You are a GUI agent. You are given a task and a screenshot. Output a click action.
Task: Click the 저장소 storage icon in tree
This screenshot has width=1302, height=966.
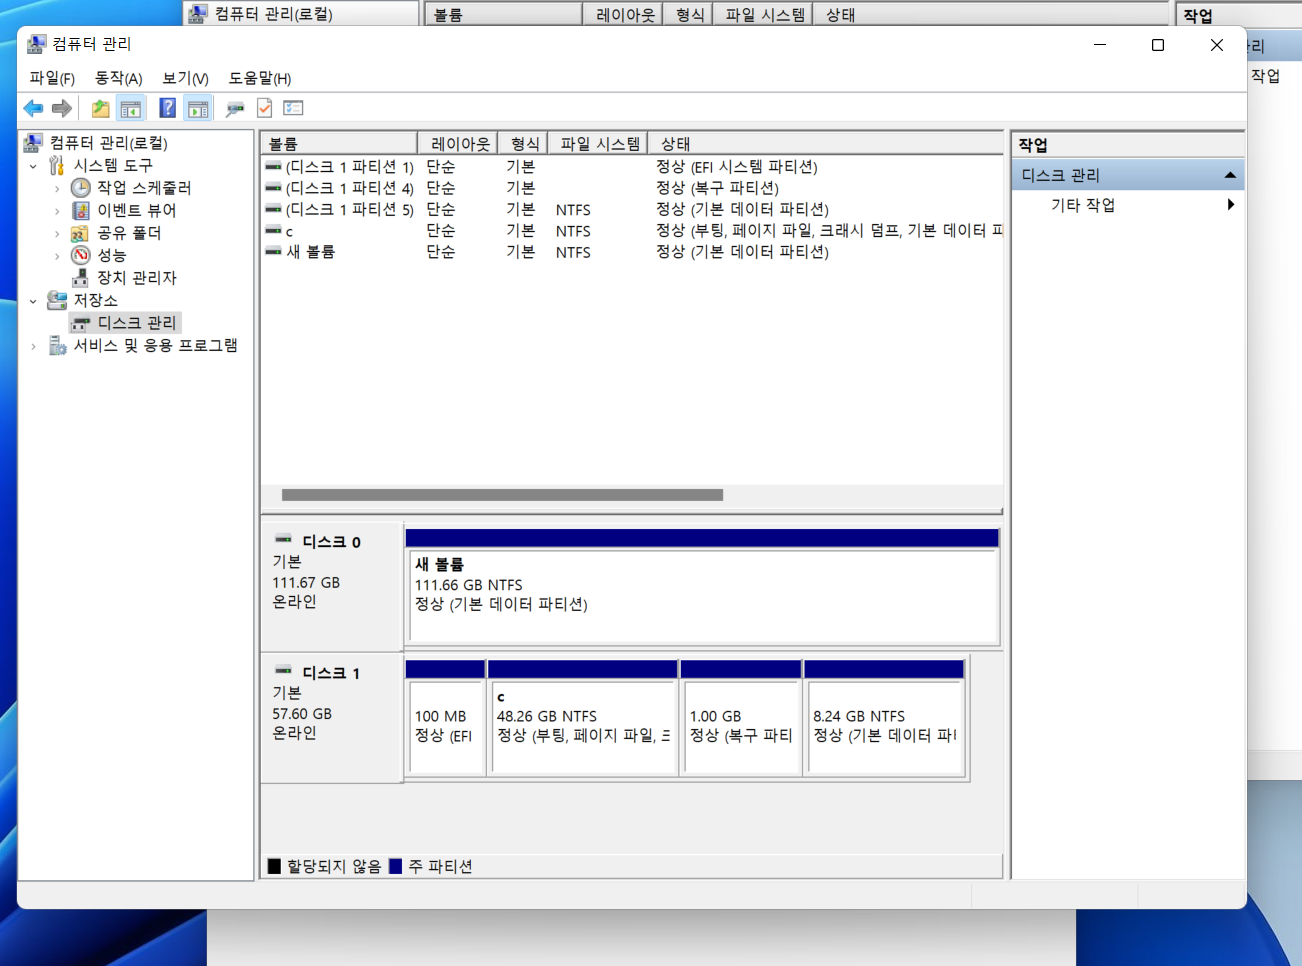57,300
